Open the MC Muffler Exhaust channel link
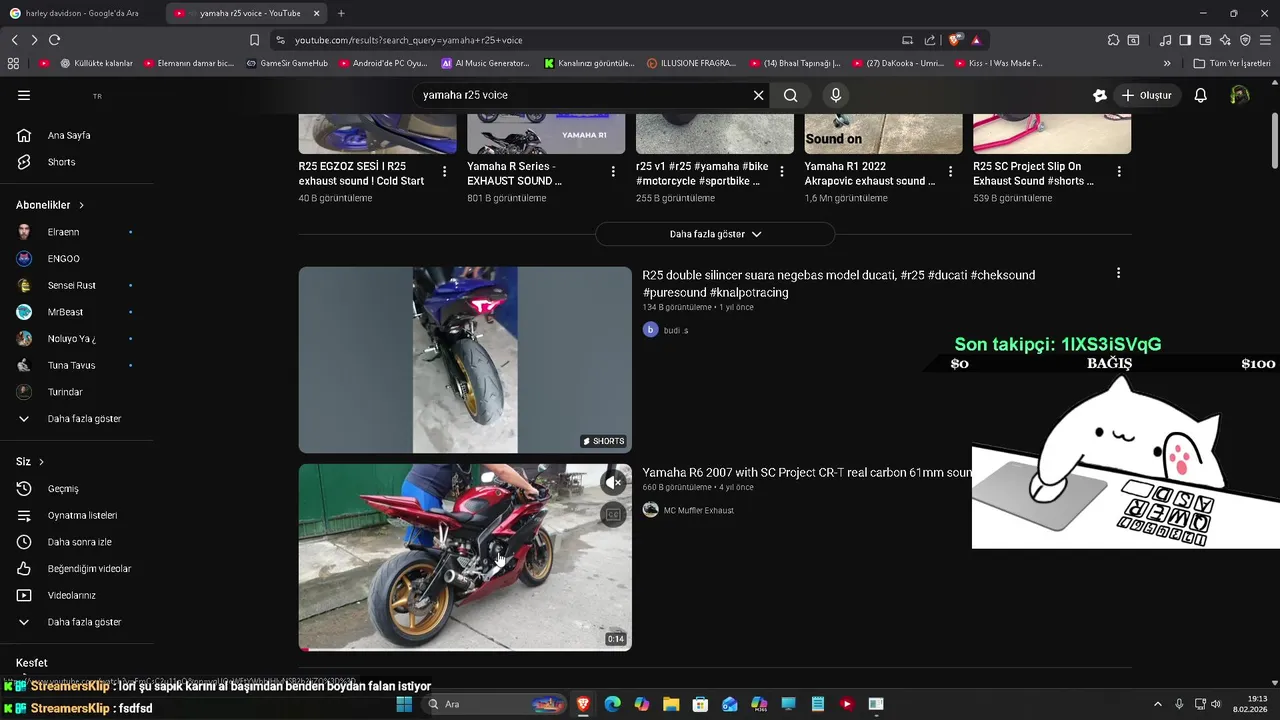This screenshot has width=1280, height=720. tap(699, 510)
